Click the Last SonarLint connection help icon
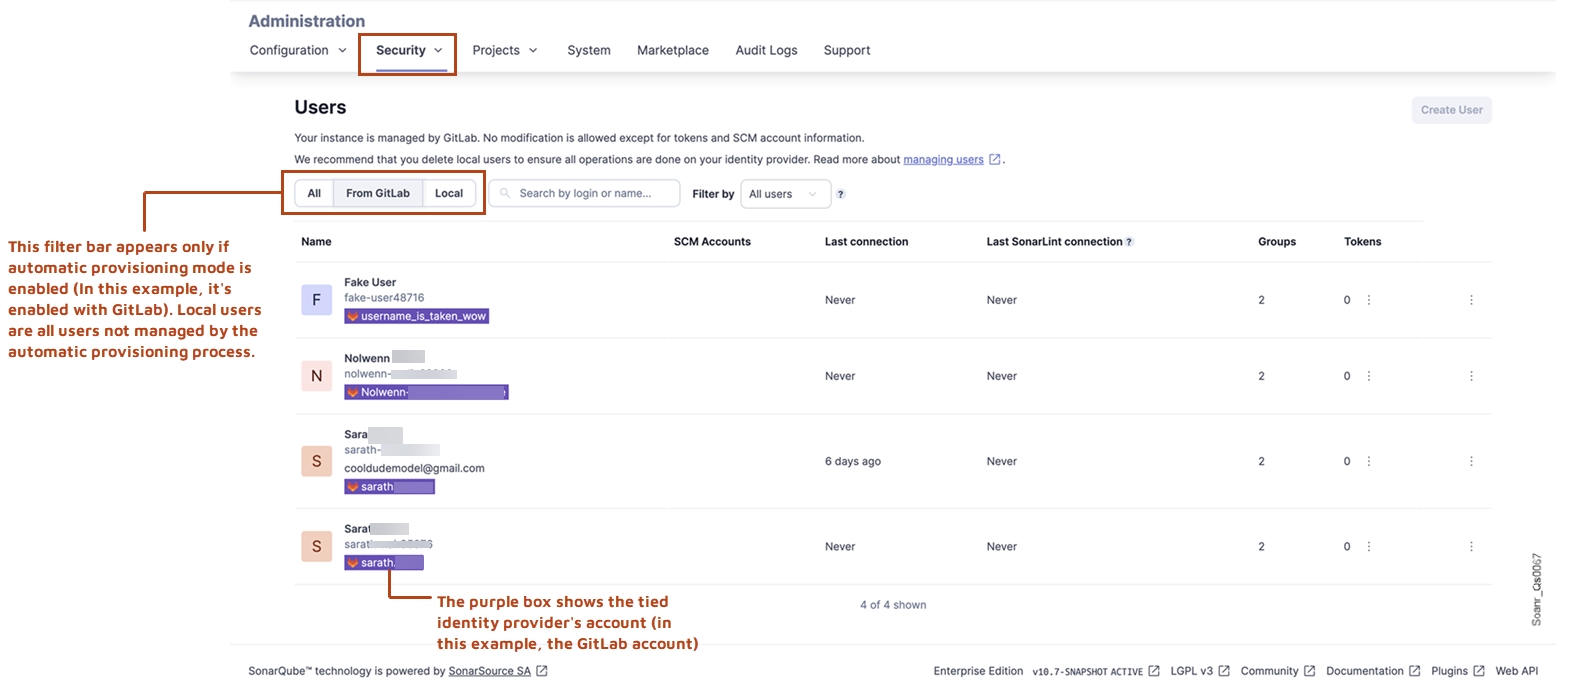1570x697 pixels. pos(1130,242)
